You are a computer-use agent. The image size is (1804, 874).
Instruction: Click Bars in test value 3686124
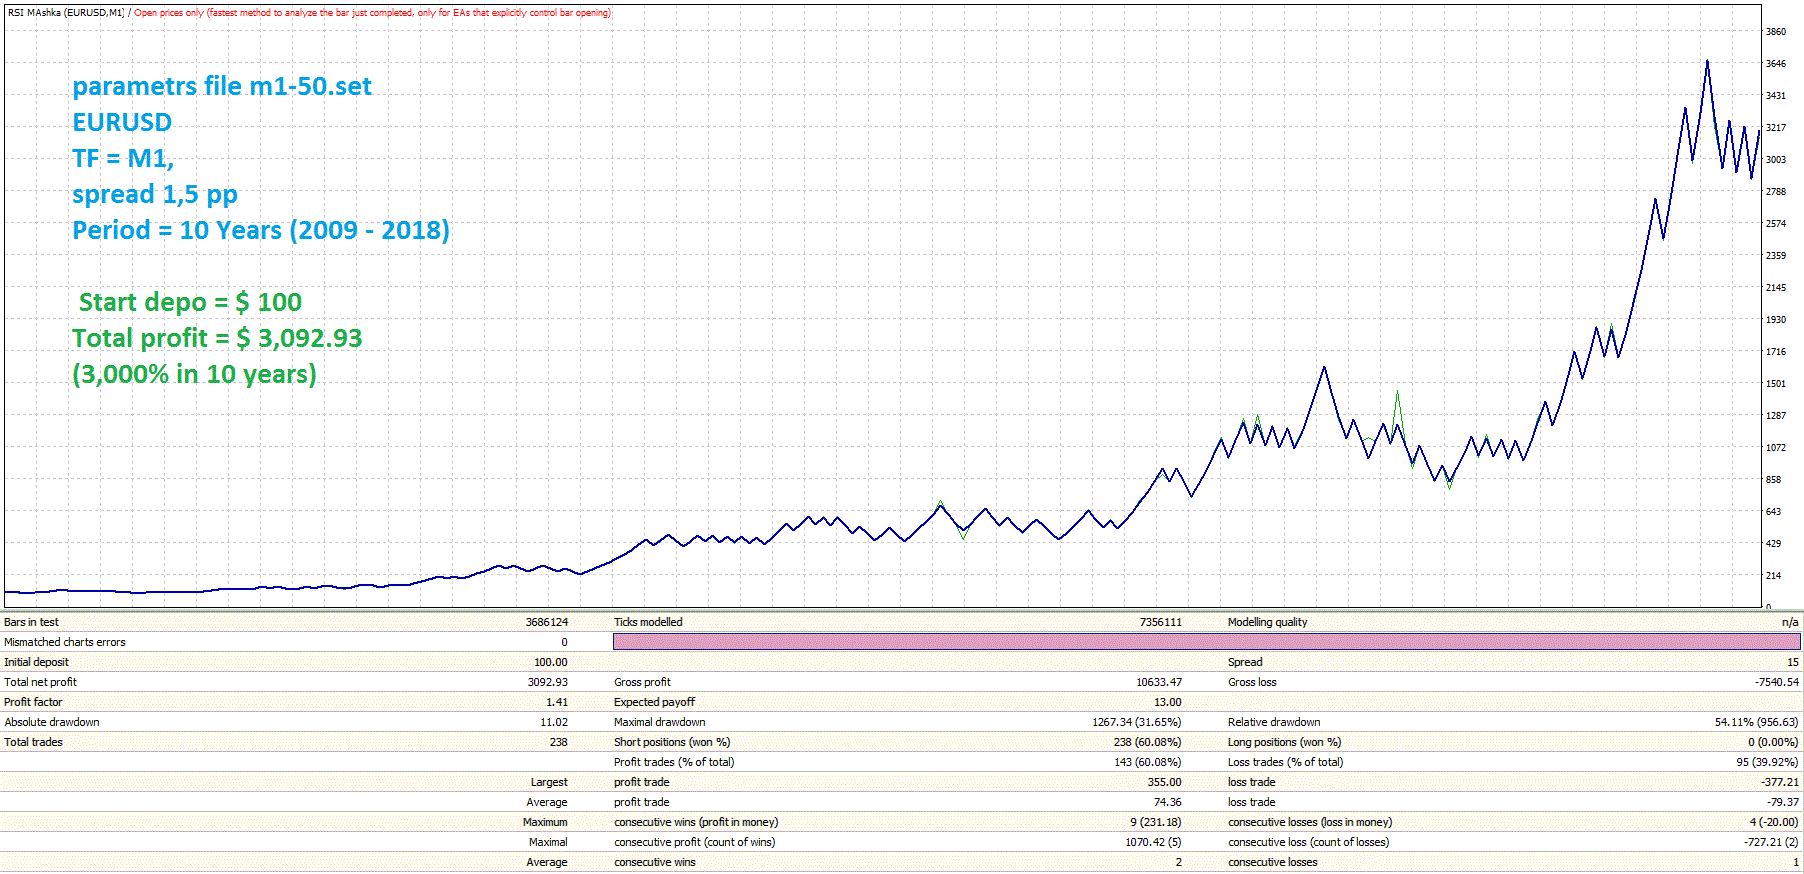(546, 622)
